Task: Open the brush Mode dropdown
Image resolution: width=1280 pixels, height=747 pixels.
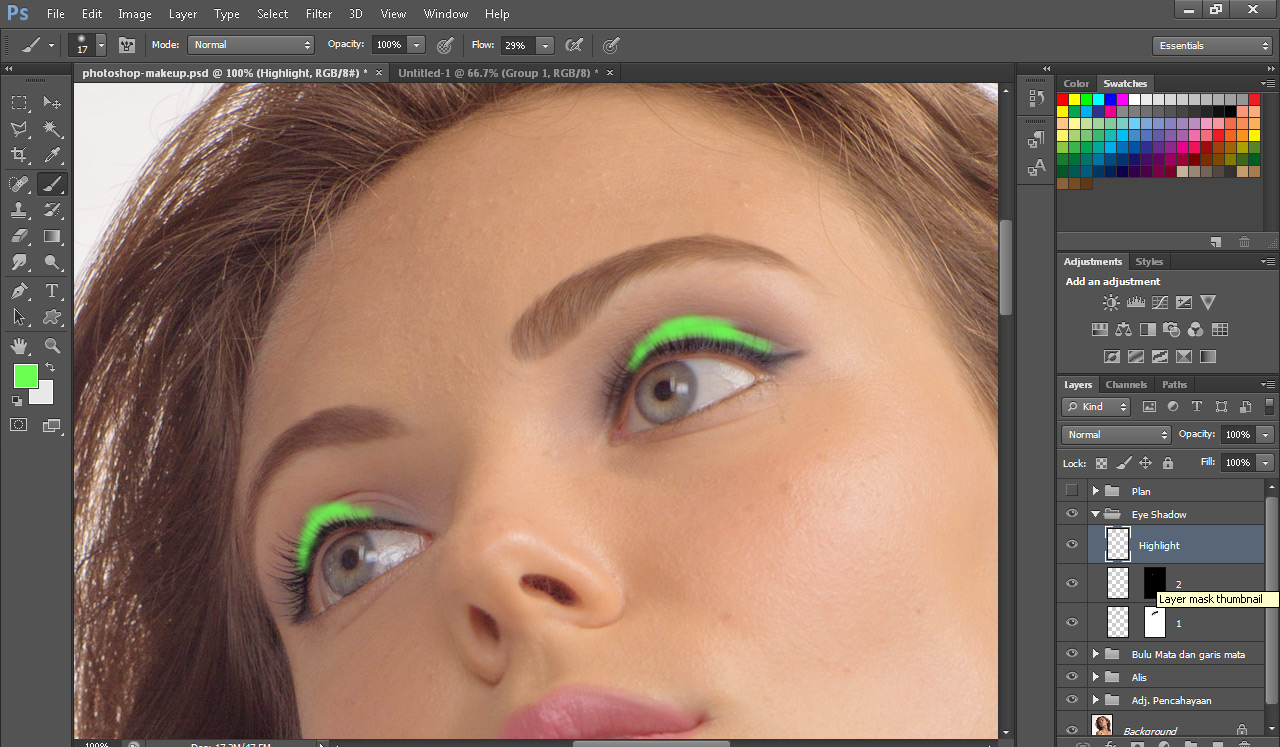Action: click(x=251, y=45)
